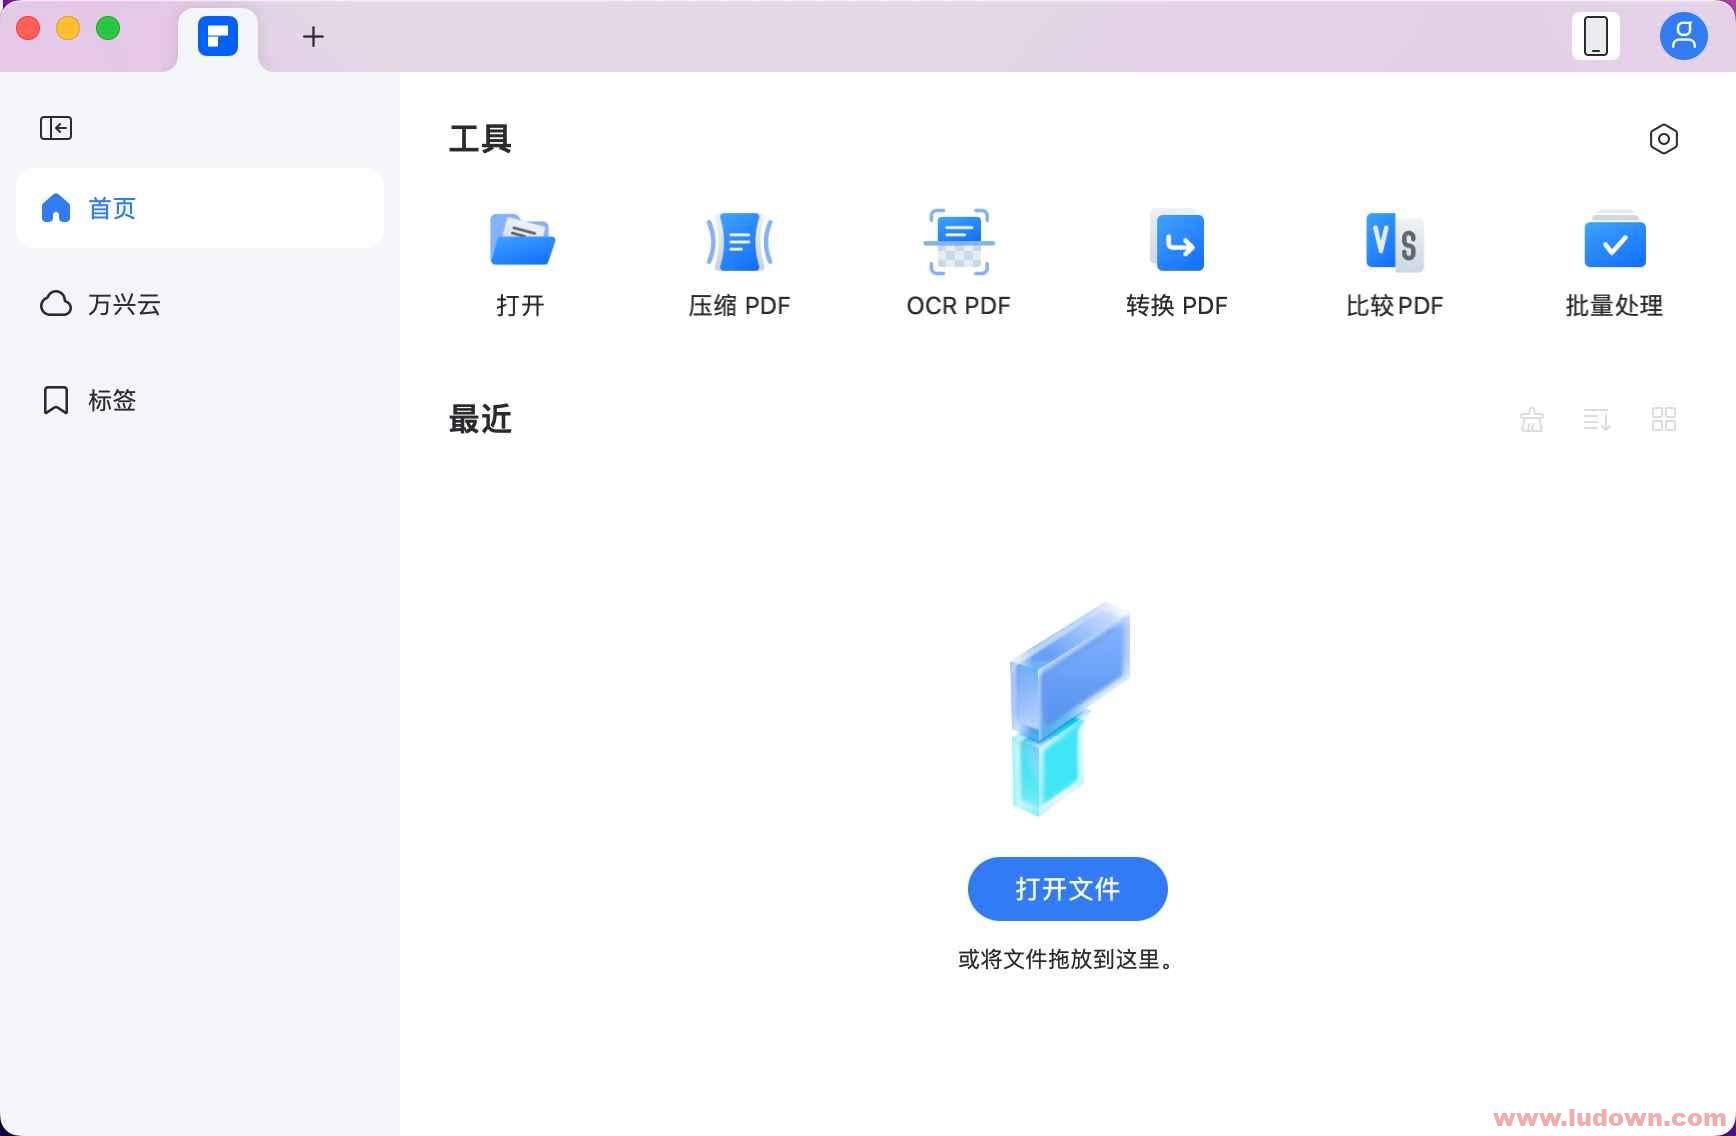
Task: Change recent files sort order
Action: [1597, 419]
